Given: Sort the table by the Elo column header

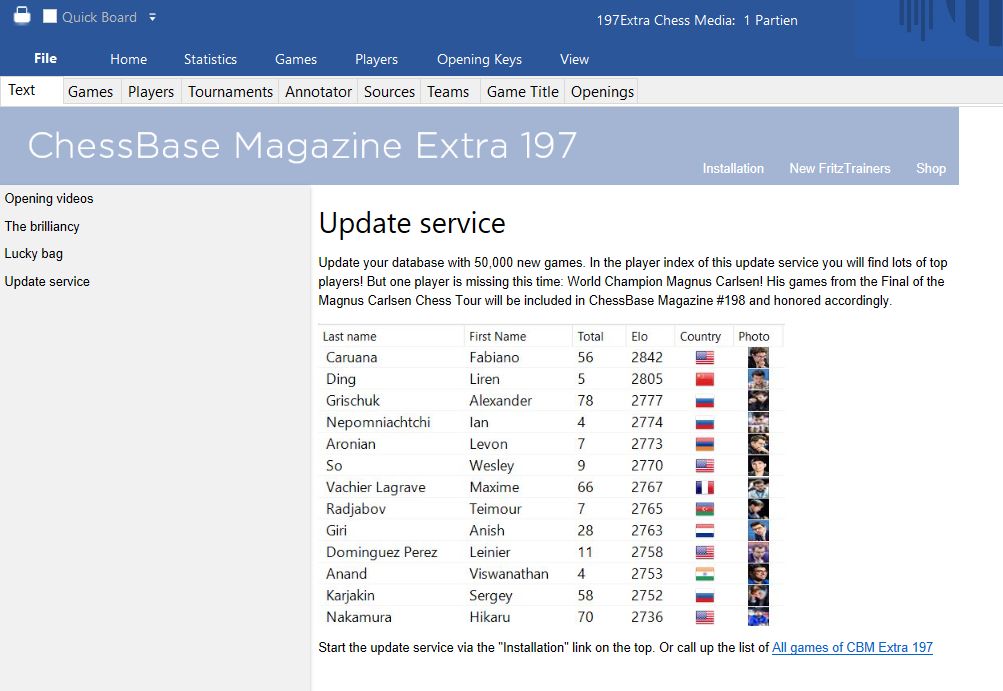Looking at the screenshot, I should [639, 336].
